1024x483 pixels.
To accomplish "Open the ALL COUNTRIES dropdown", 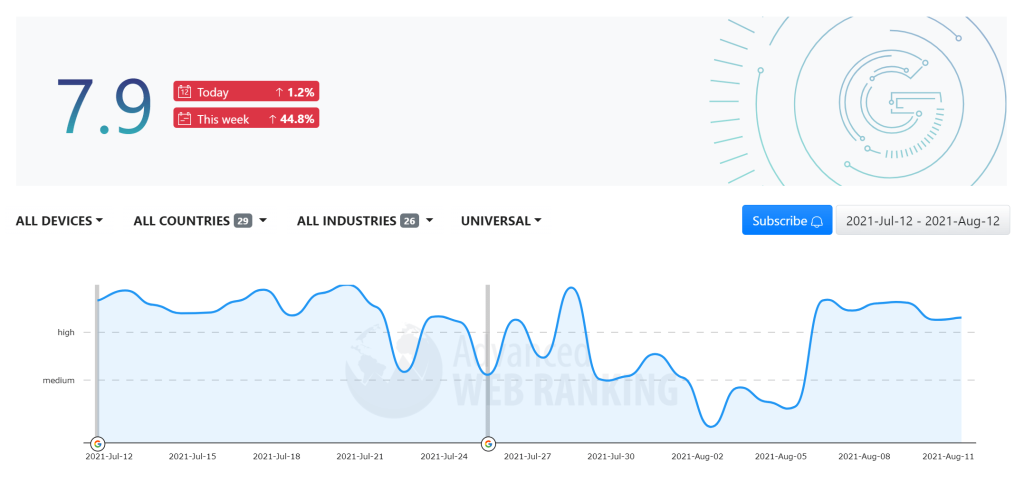I will pos(200,221).
